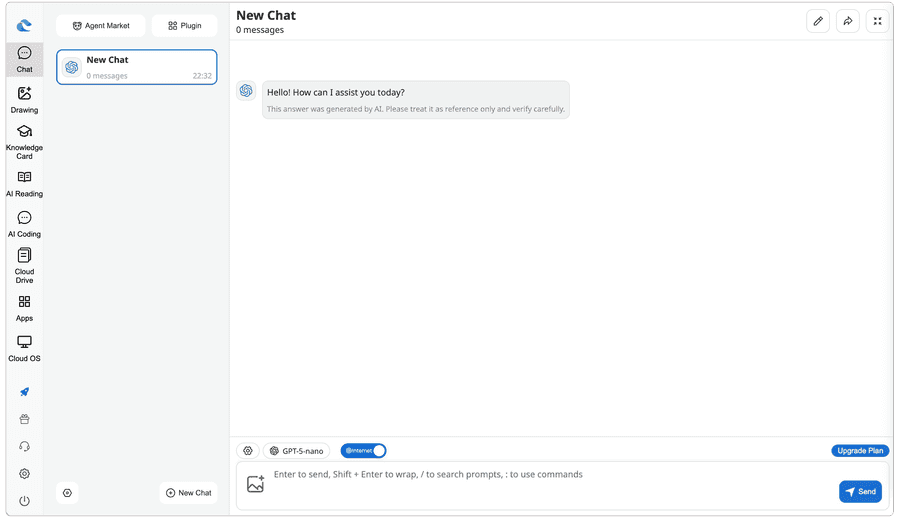Image resolution: width=900 pixels, height=518 pixels.
Task: Open Cloud Drive
Action: pos(24,266)
